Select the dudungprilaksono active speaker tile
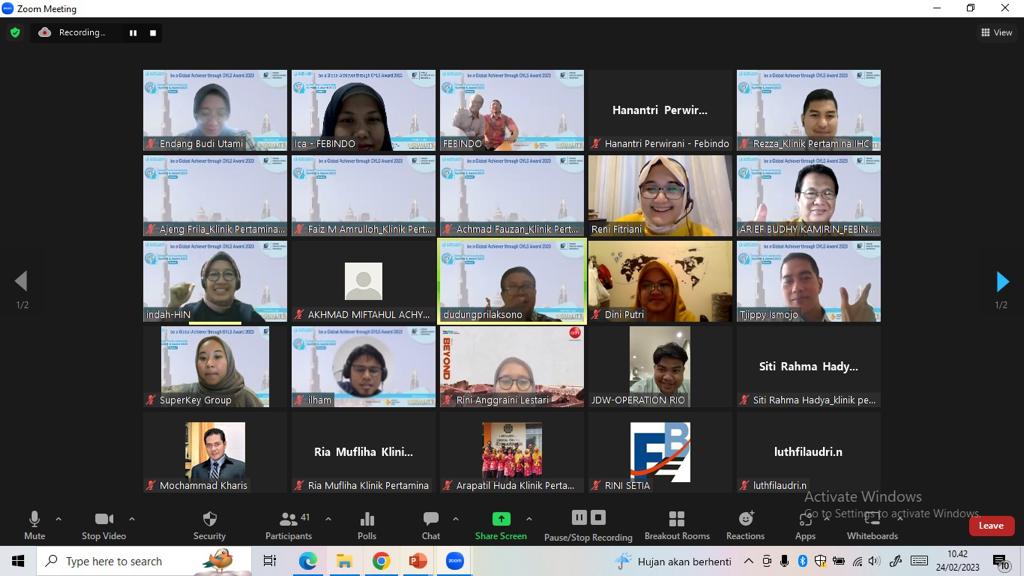The width and height of the screenshot is (1024, 576). (512, 281)
